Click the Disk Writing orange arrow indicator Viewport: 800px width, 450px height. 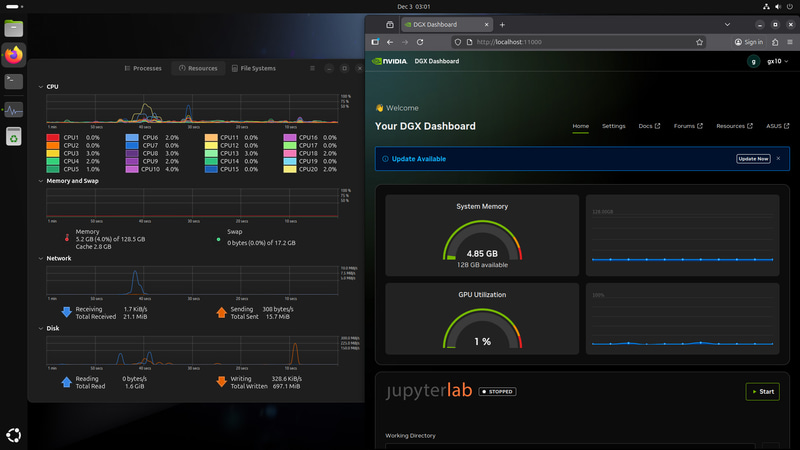click(x=221, y=382)
